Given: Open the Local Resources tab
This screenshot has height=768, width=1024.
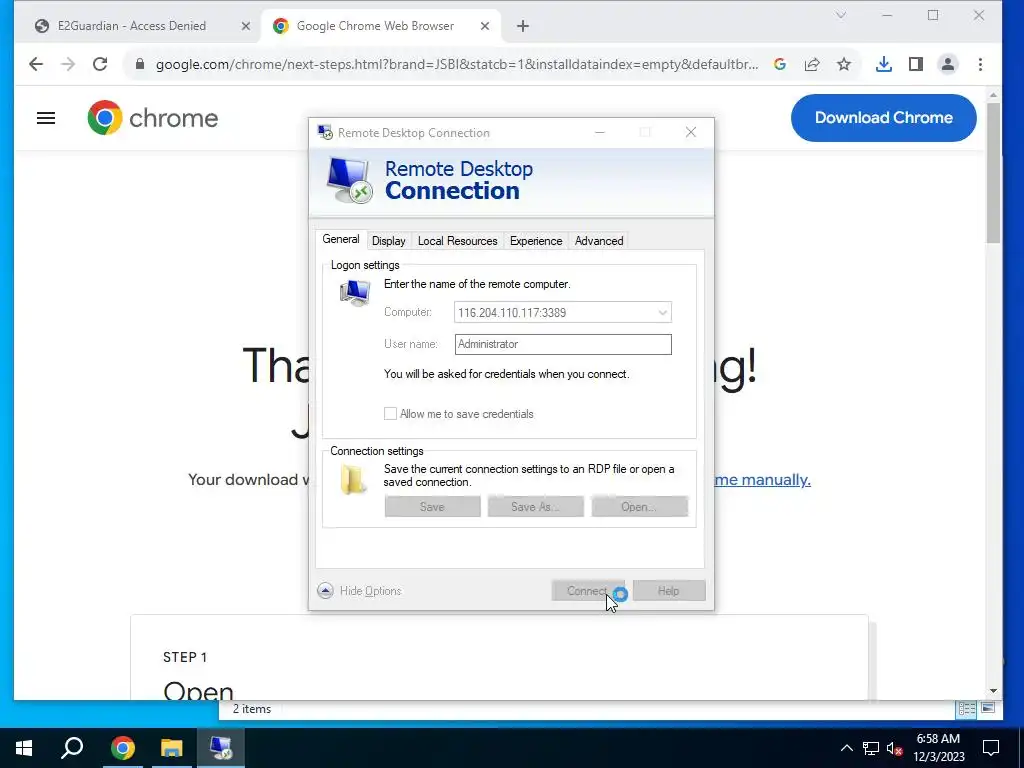Looking at the screenshot, I should (457, 241).
